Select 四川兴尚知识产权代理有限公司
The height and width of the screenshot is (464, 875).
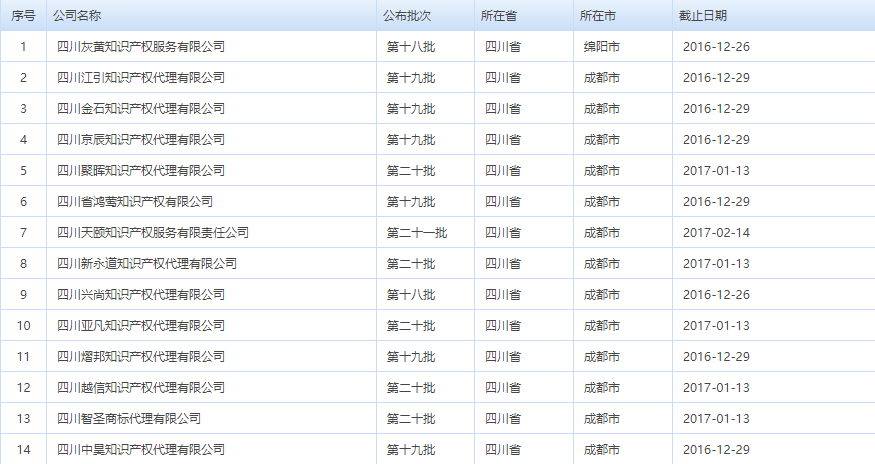coord(141,294)
